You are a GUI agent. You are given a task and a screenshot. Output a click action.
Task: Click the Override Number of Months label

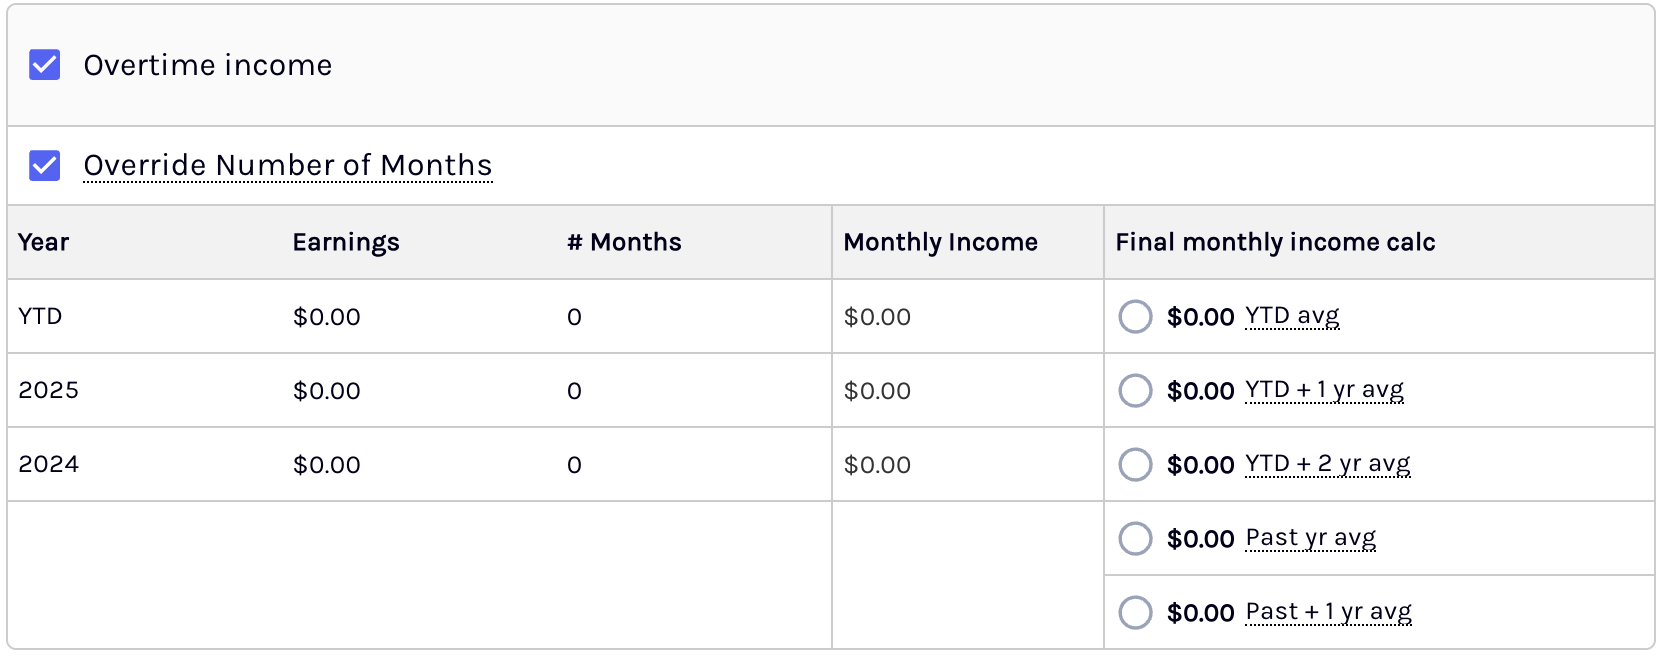[288, 165]
